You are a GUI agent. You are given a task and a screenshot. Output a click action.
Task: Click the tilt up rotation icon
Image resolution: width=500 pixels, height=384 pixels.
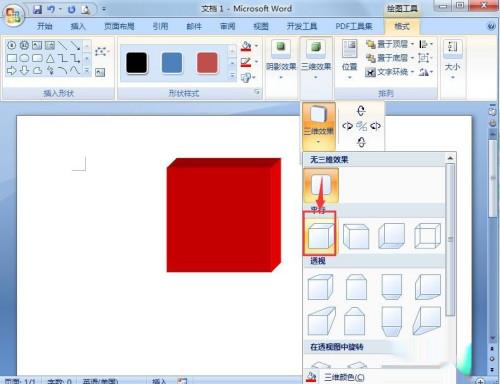(x=361, y=110)
